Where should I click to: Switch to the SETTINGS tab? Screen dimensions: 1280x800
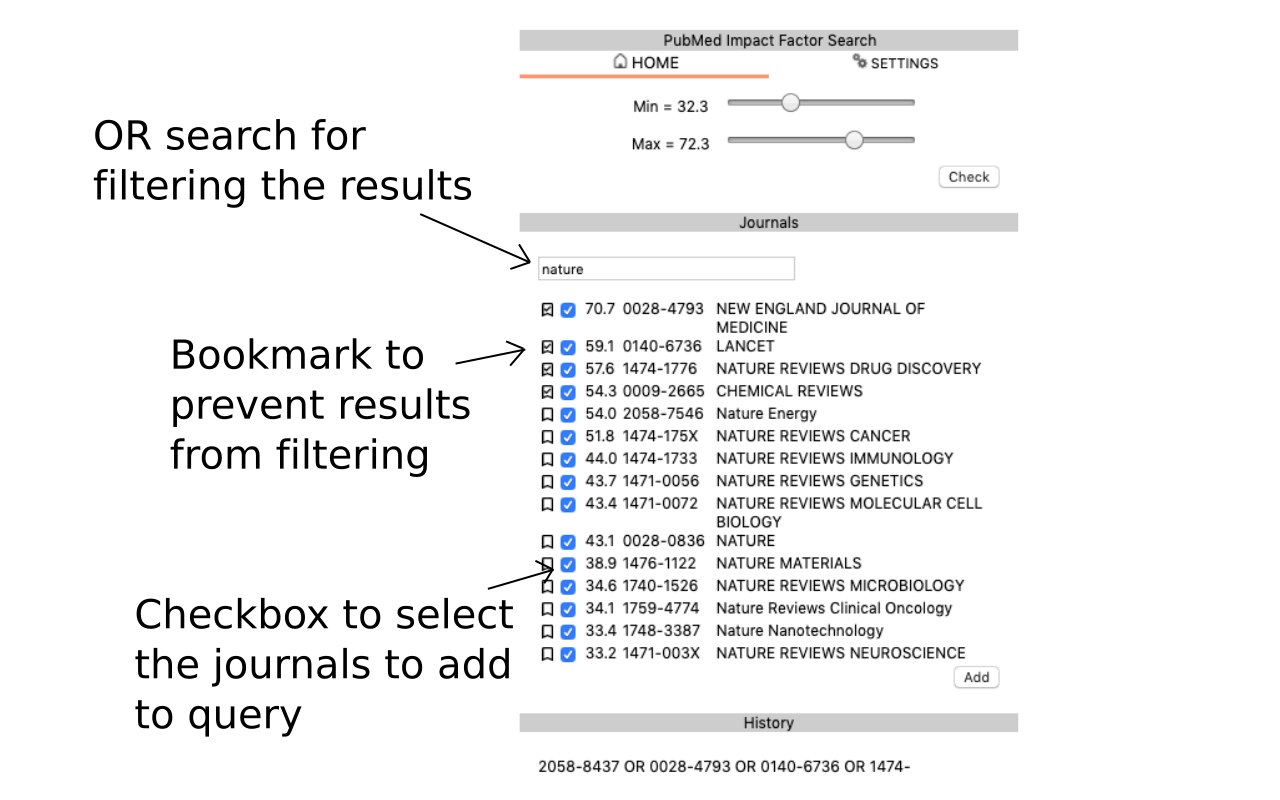point(894,63)
